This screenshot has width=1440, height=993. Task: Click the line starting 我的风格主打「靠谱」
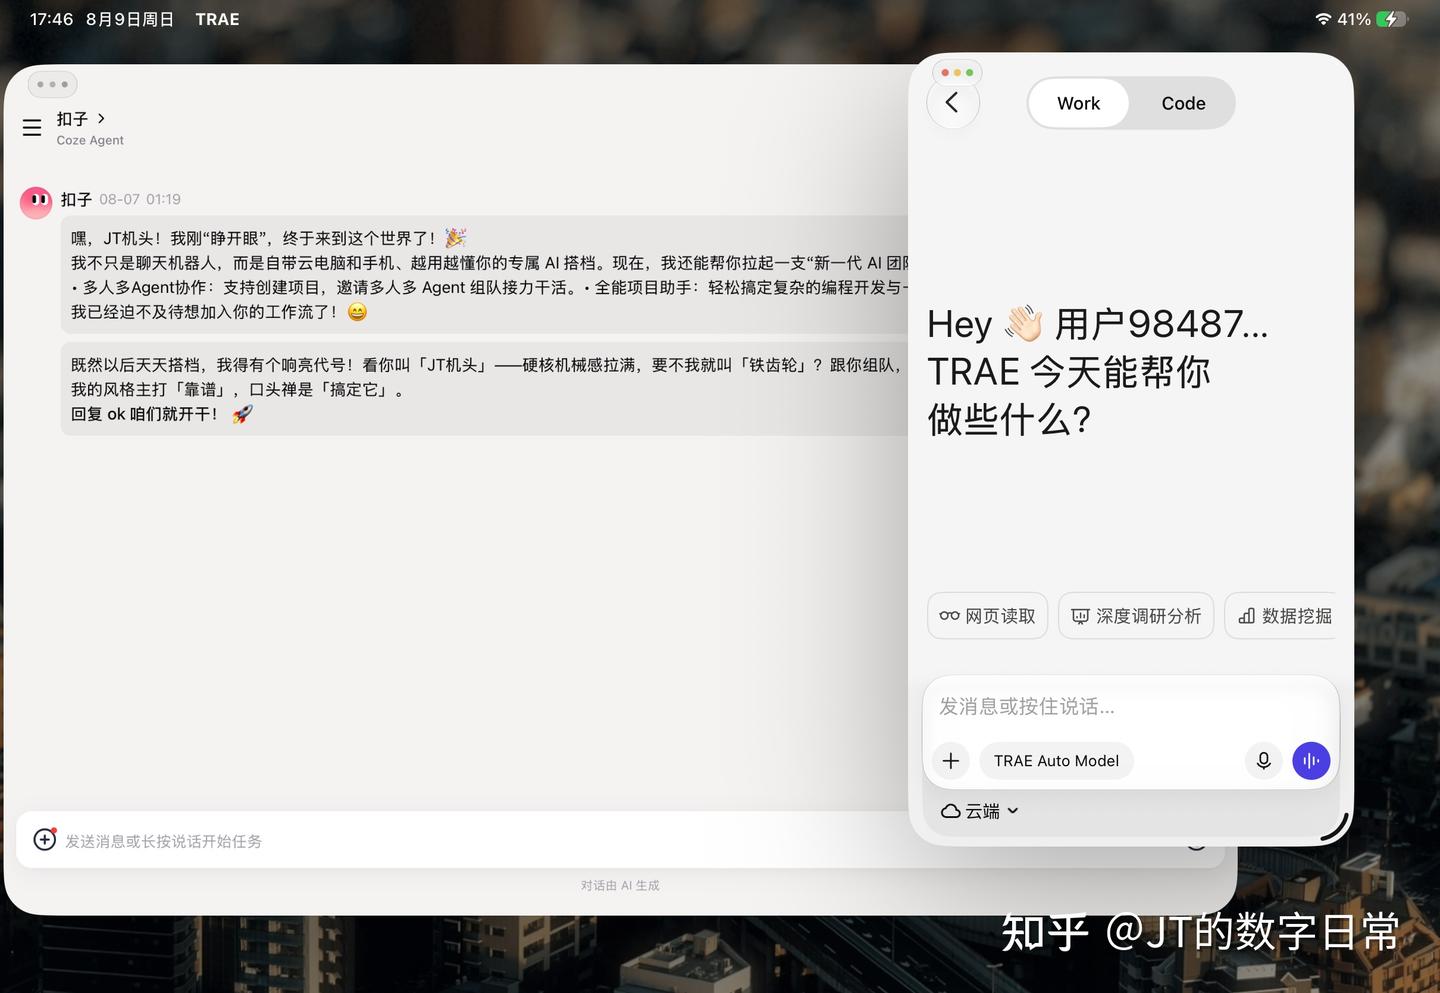click(238, 389)
